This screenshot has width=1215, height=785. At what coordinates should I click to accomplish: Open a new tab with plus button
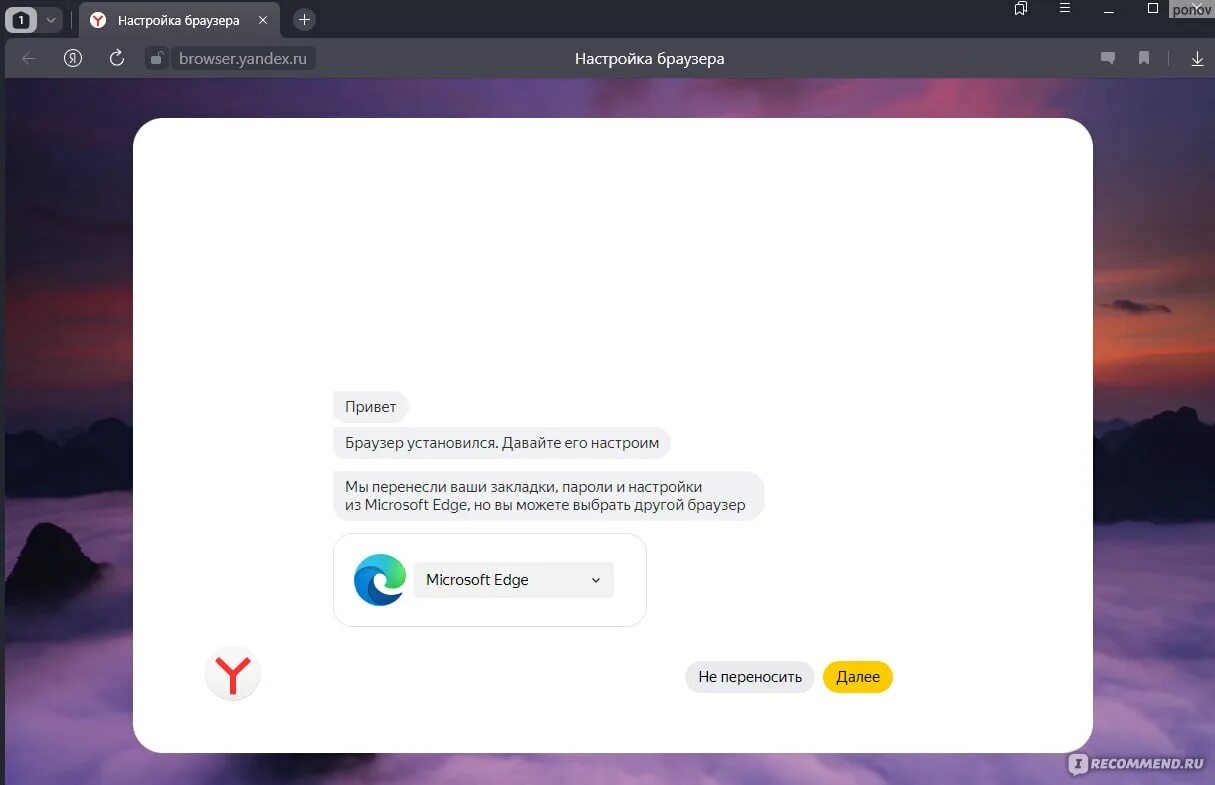[x=305, y=20]
